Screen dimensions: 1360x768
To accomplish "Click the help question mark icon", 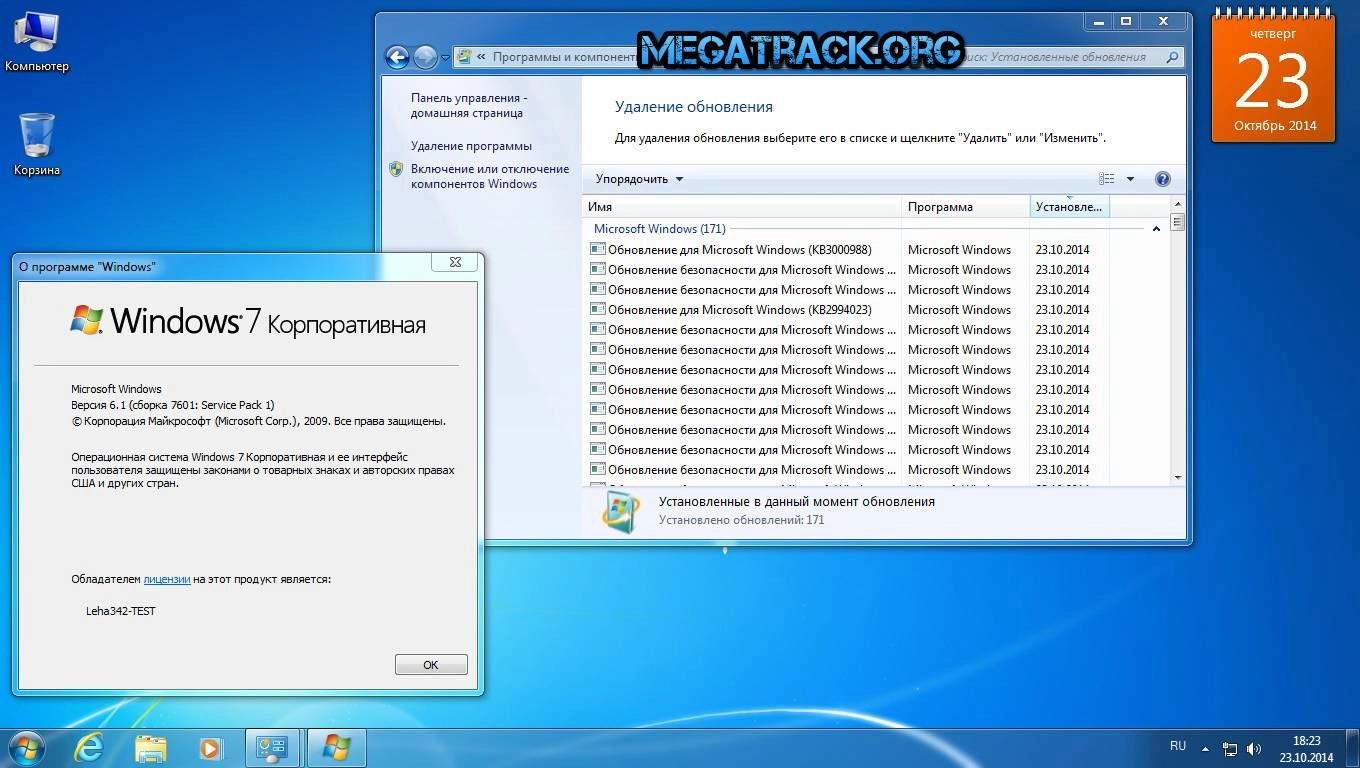I will click(1162, 179).
